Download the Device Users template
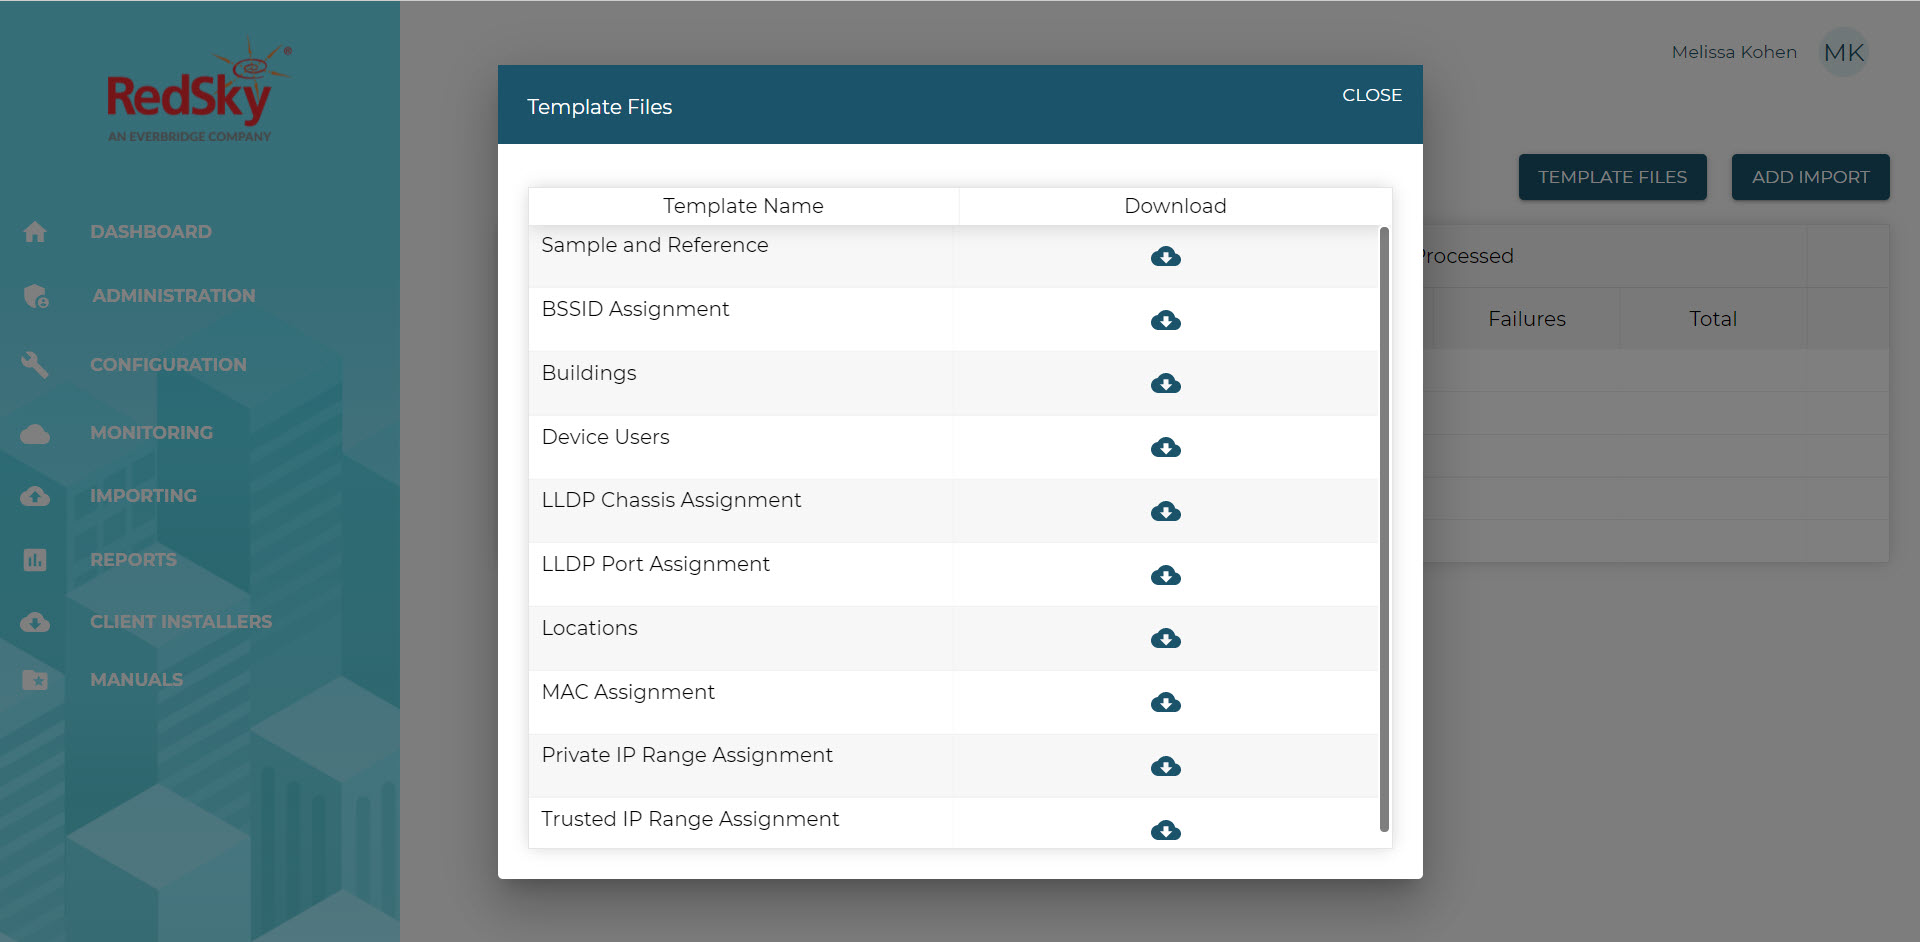Image resolution: width=1920 pixels, height=942 pixels. 1166,447
